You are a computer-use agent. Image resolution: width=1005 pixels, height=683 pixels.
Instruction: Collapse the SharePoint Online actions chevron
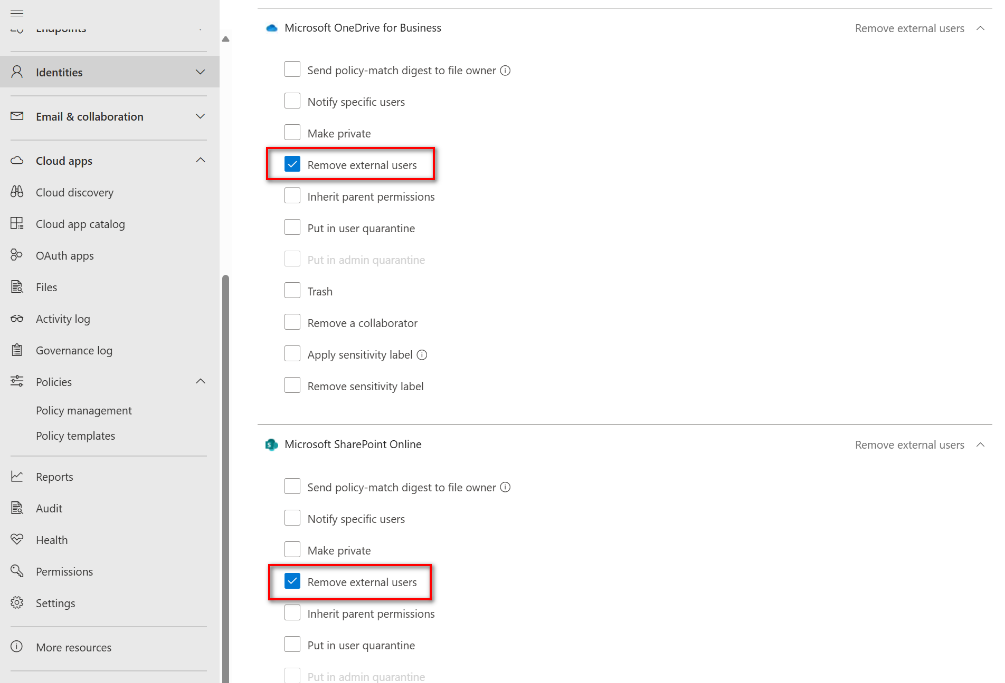click(981, 445)
